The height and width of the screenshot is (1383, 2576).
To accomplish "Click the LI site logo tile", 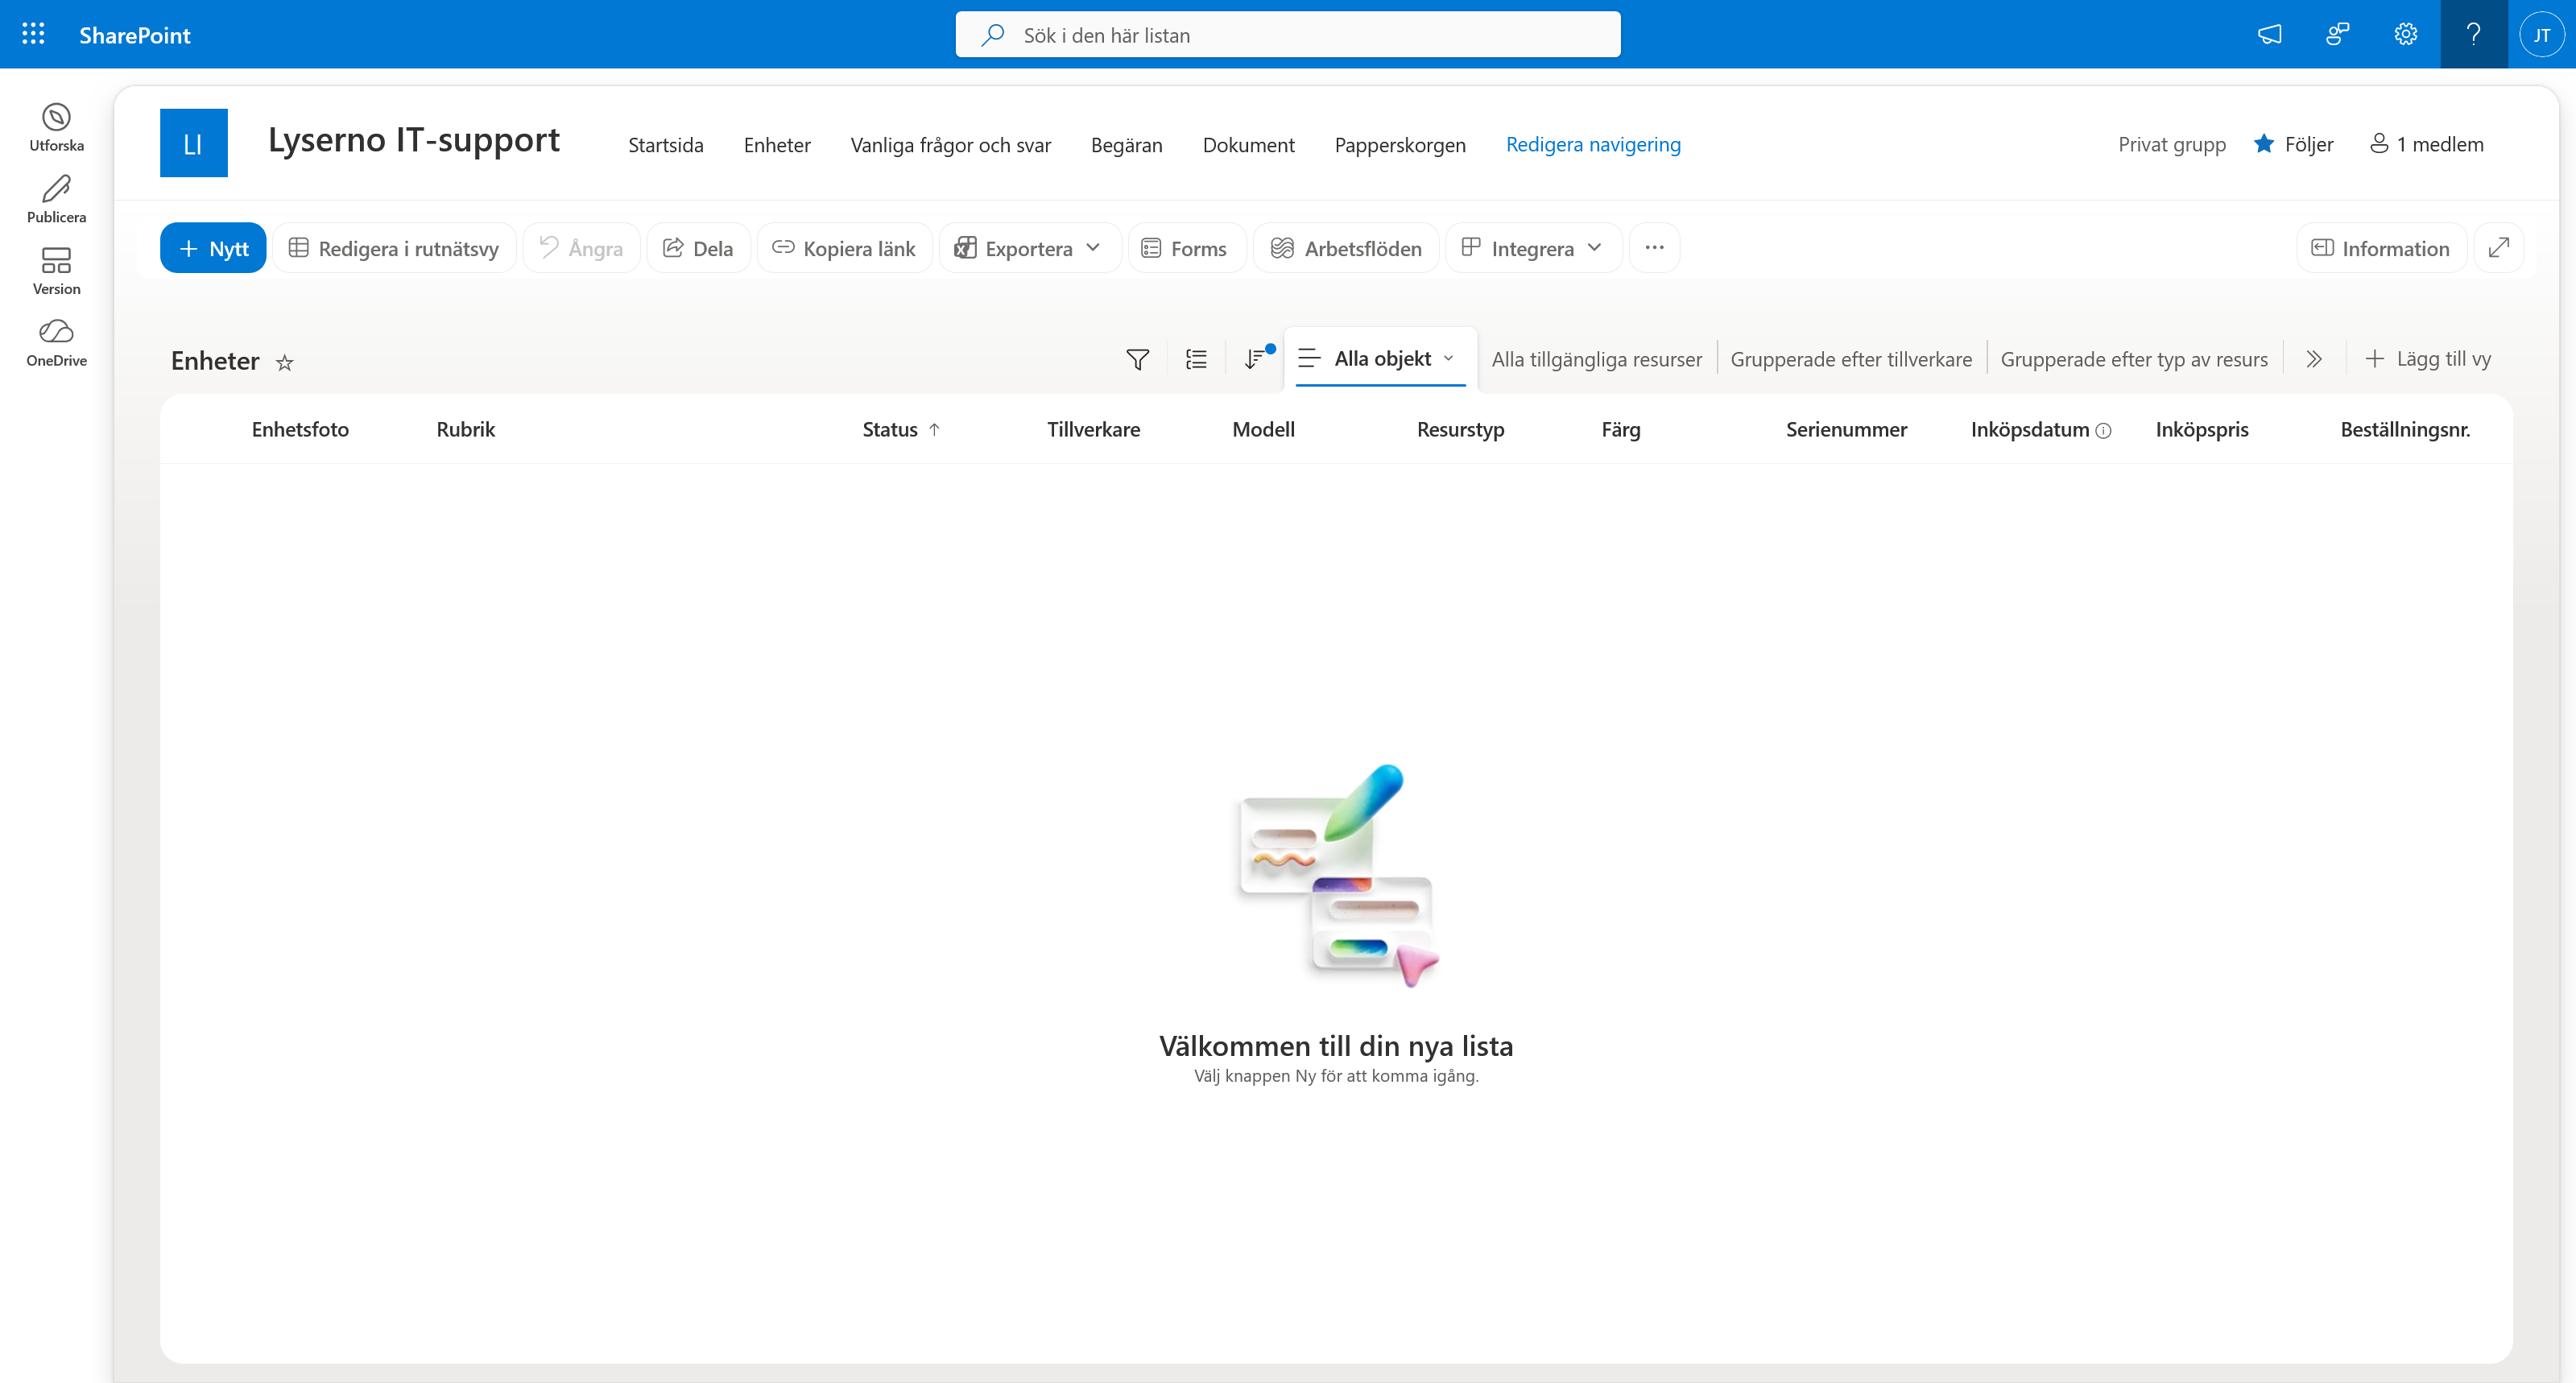I will click(194, 143).
